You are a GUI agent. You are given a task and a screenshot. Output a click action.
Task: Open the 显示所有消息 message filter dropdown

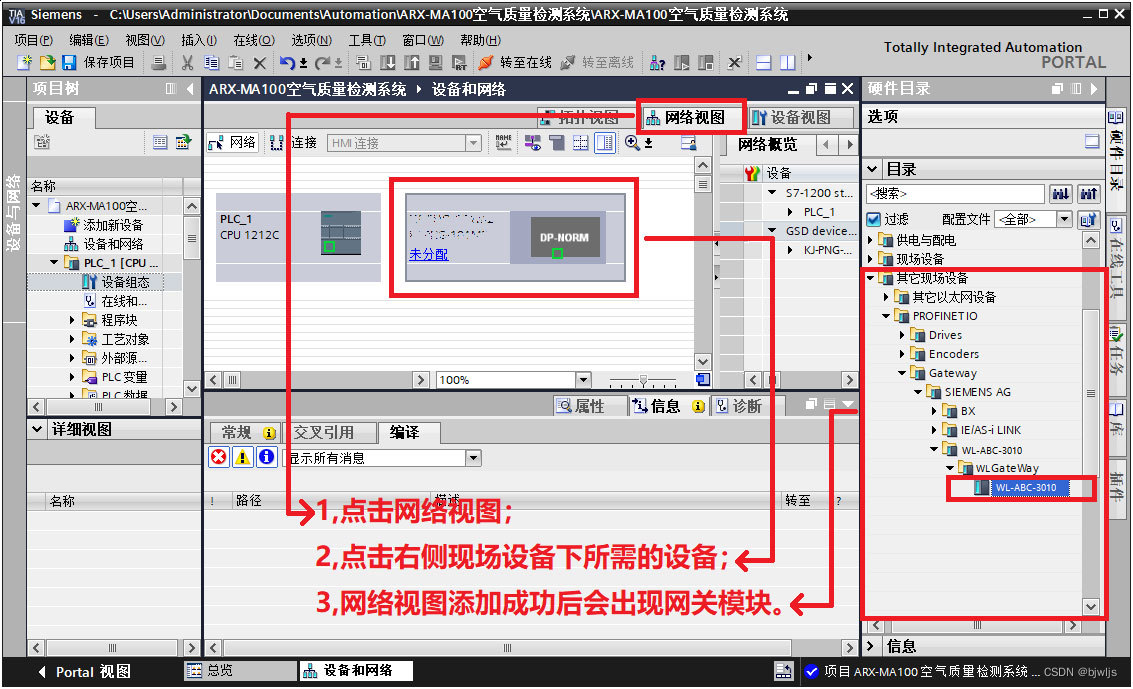[x=473, y=457]
